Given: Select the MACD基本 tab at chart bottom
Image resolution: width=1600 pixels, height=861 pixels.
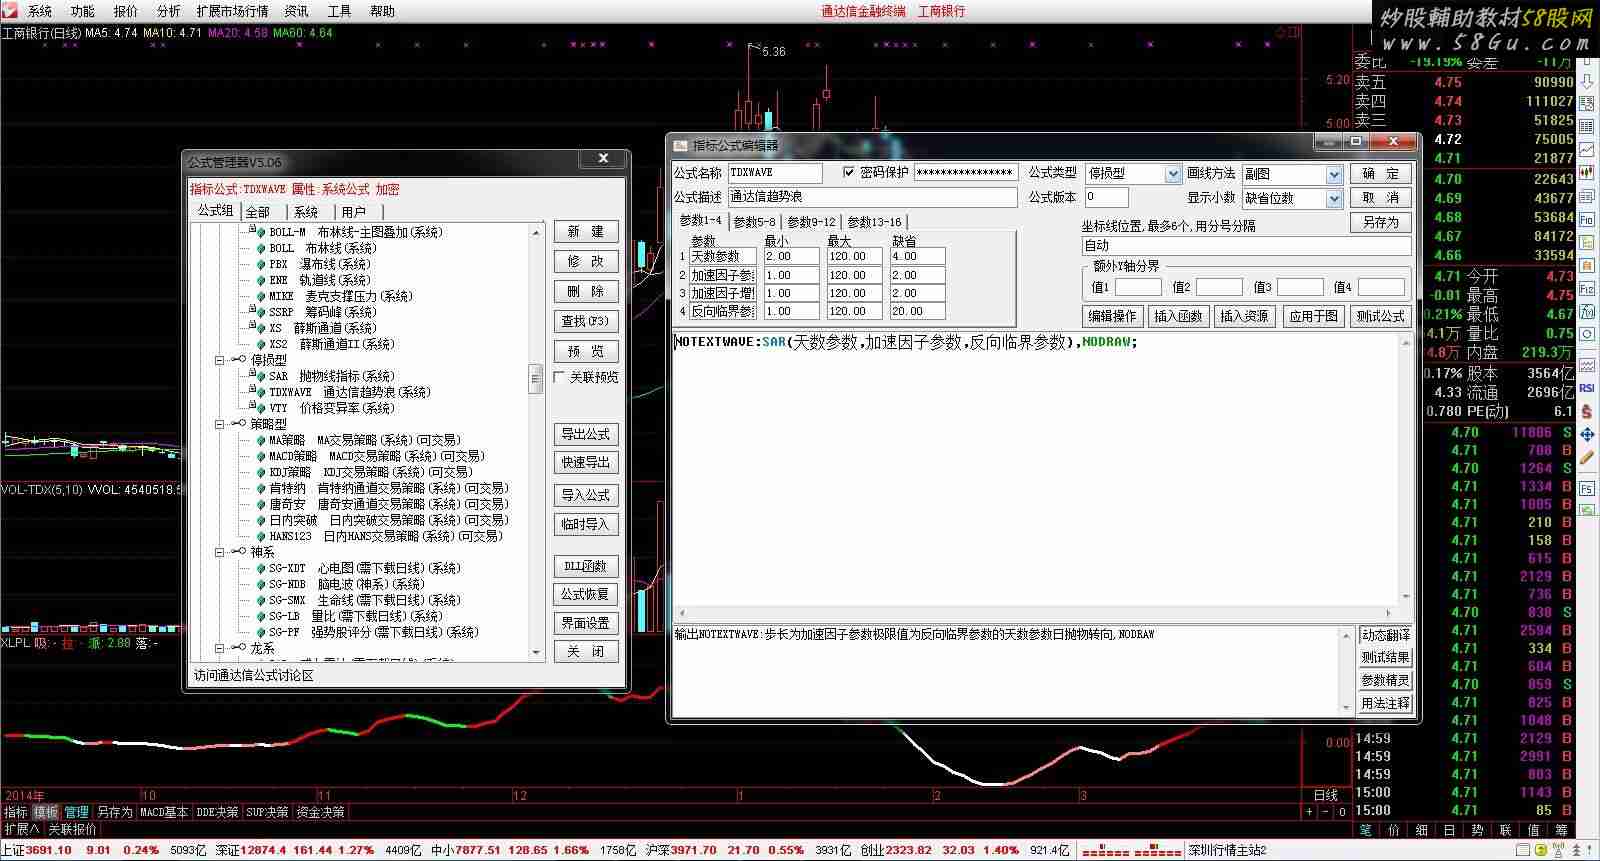Looking at the screenshot, I should 164,812.
